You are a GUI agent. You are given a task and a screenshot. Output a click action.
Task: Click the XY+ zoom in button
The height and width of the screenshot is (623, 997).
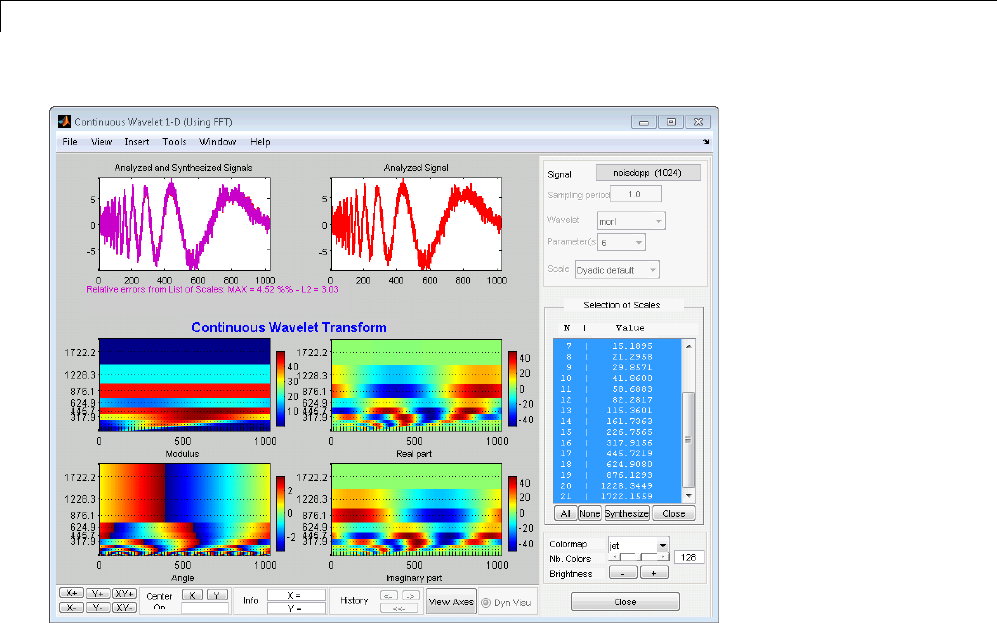pyautogui.click(x=124, y=593)
